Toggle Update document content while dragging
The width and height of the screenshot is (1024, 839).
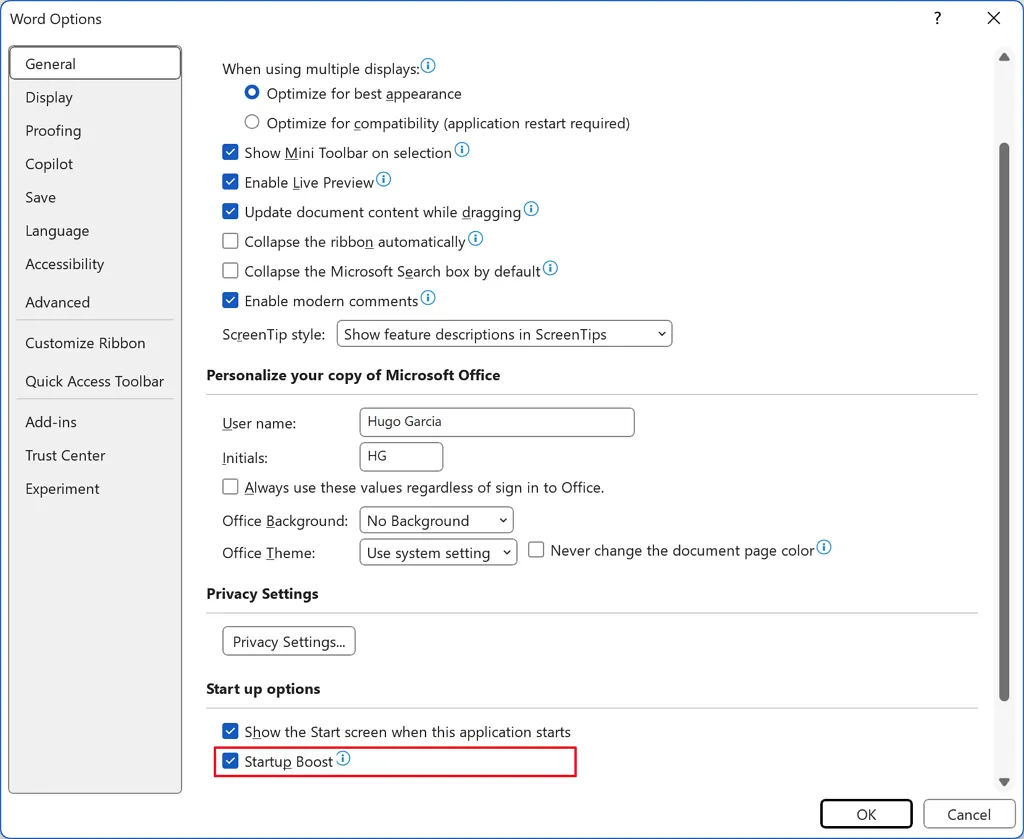tap(230, 212)
